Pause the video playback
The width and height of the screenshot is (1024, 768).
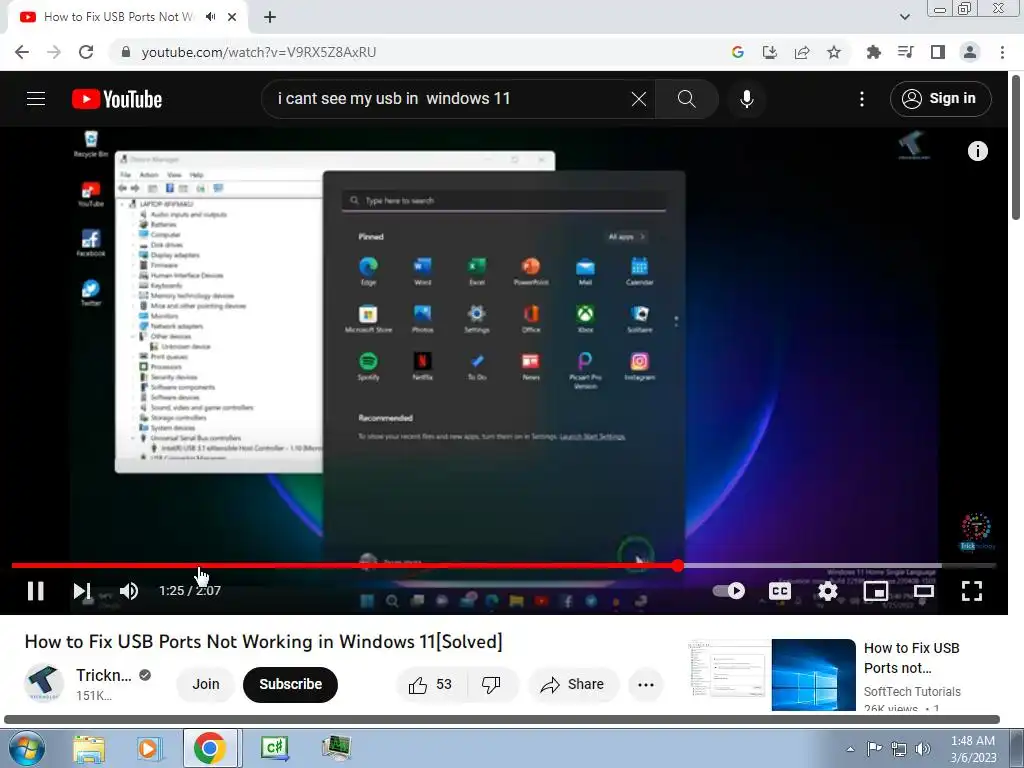point(36,591)
